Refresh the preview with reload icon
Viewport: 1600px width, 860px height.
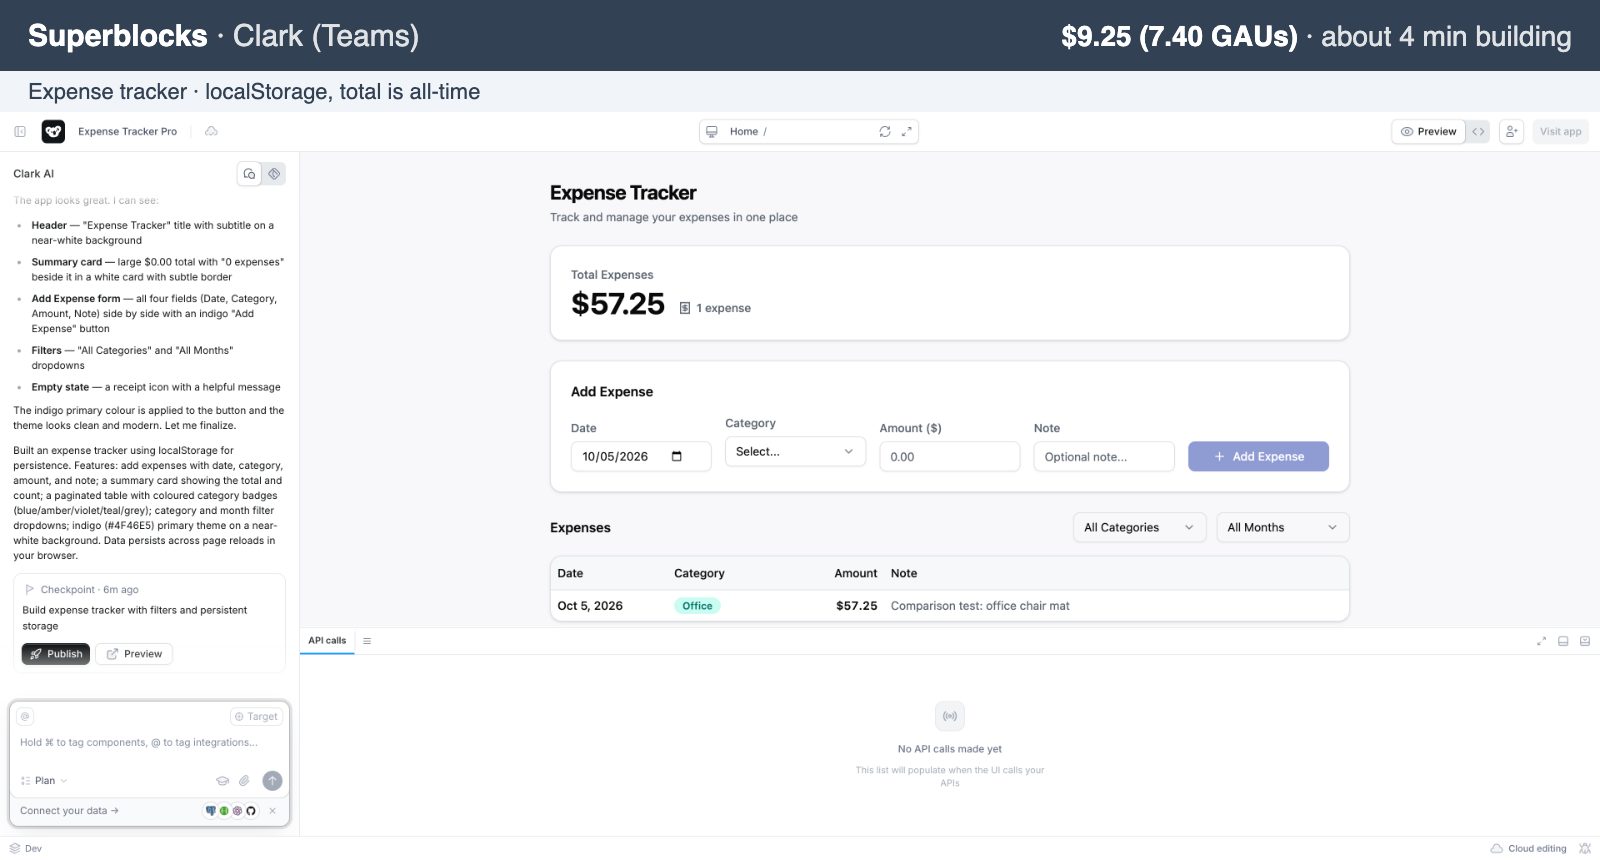click(885, 131)
